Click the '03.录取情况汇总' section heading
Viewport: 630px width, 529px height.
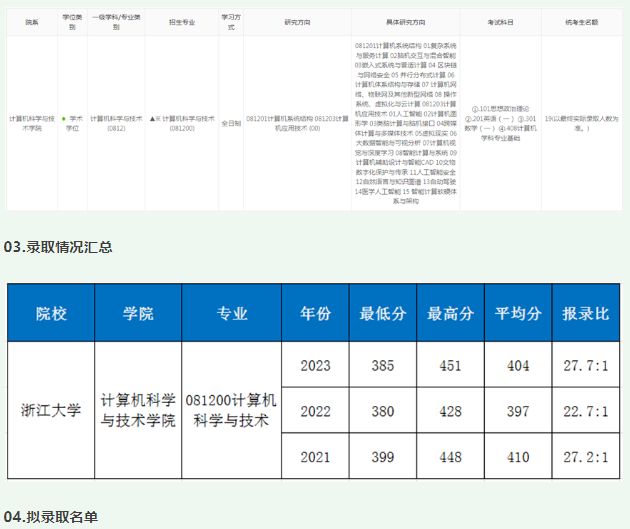[x=58, y=247]
